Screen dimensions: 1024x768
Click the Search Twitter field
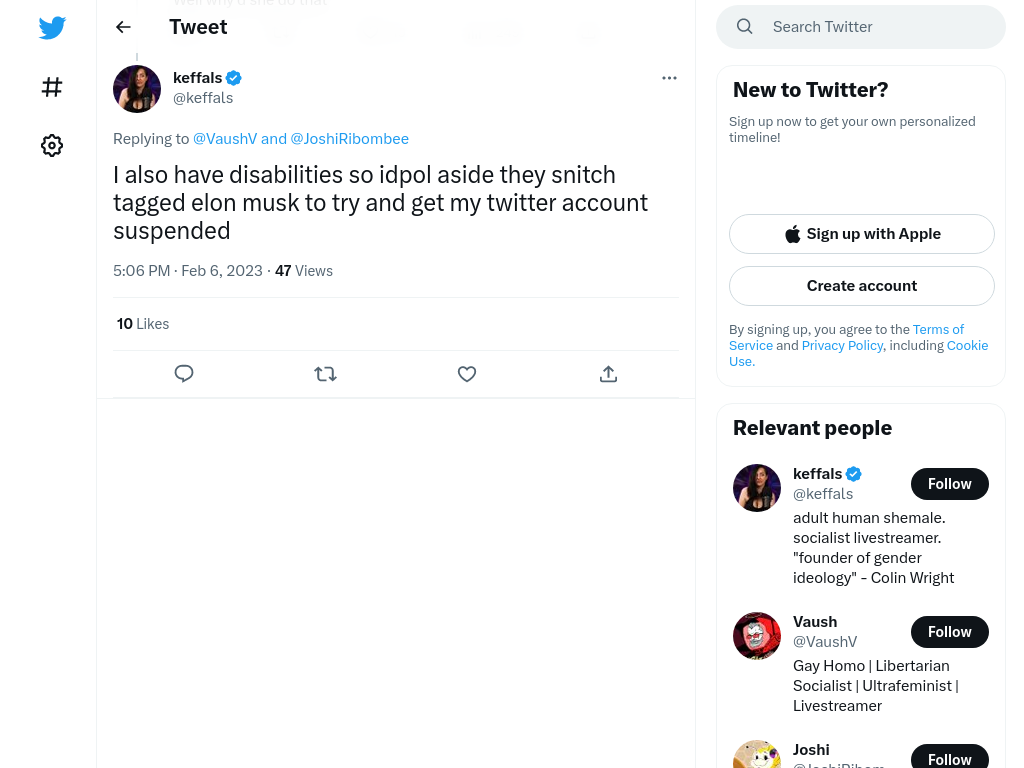tap(861, 27)
